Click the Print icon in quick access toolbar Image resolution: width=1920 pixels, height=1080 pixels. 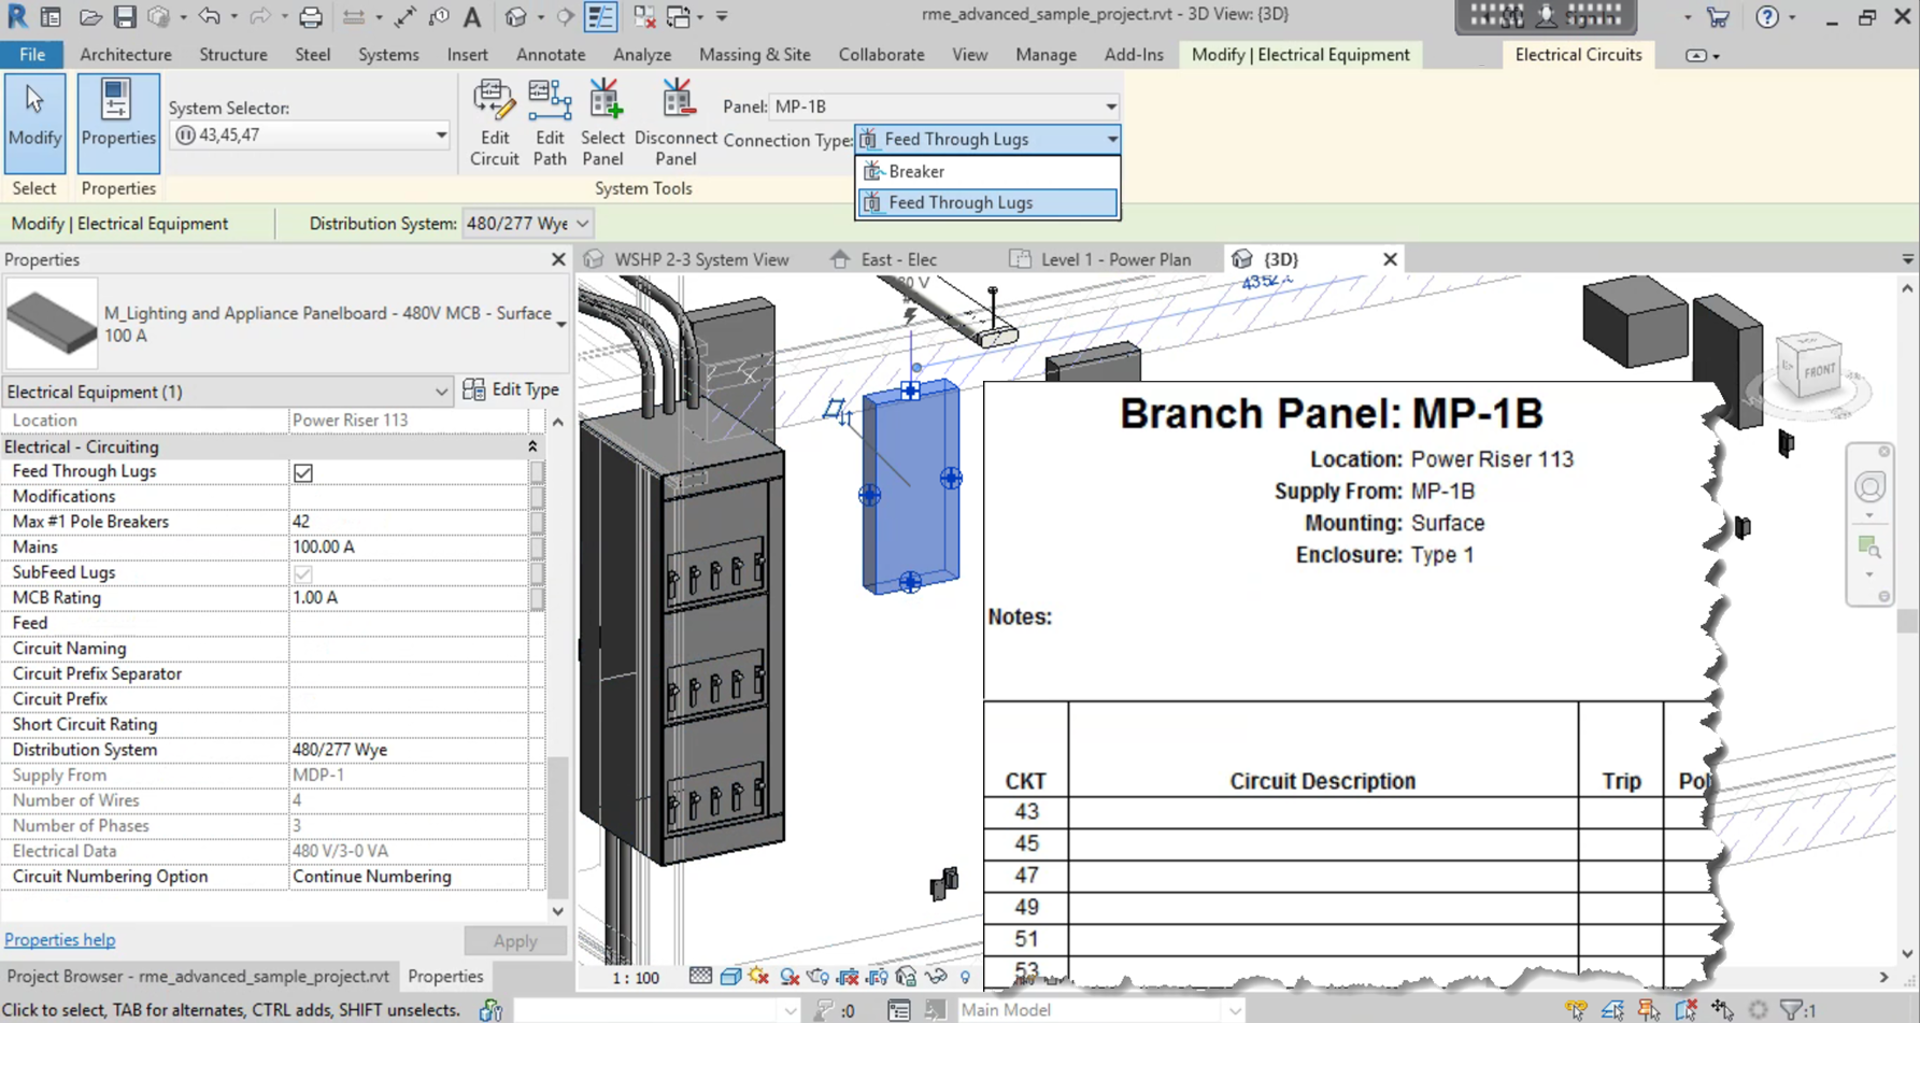311,17
